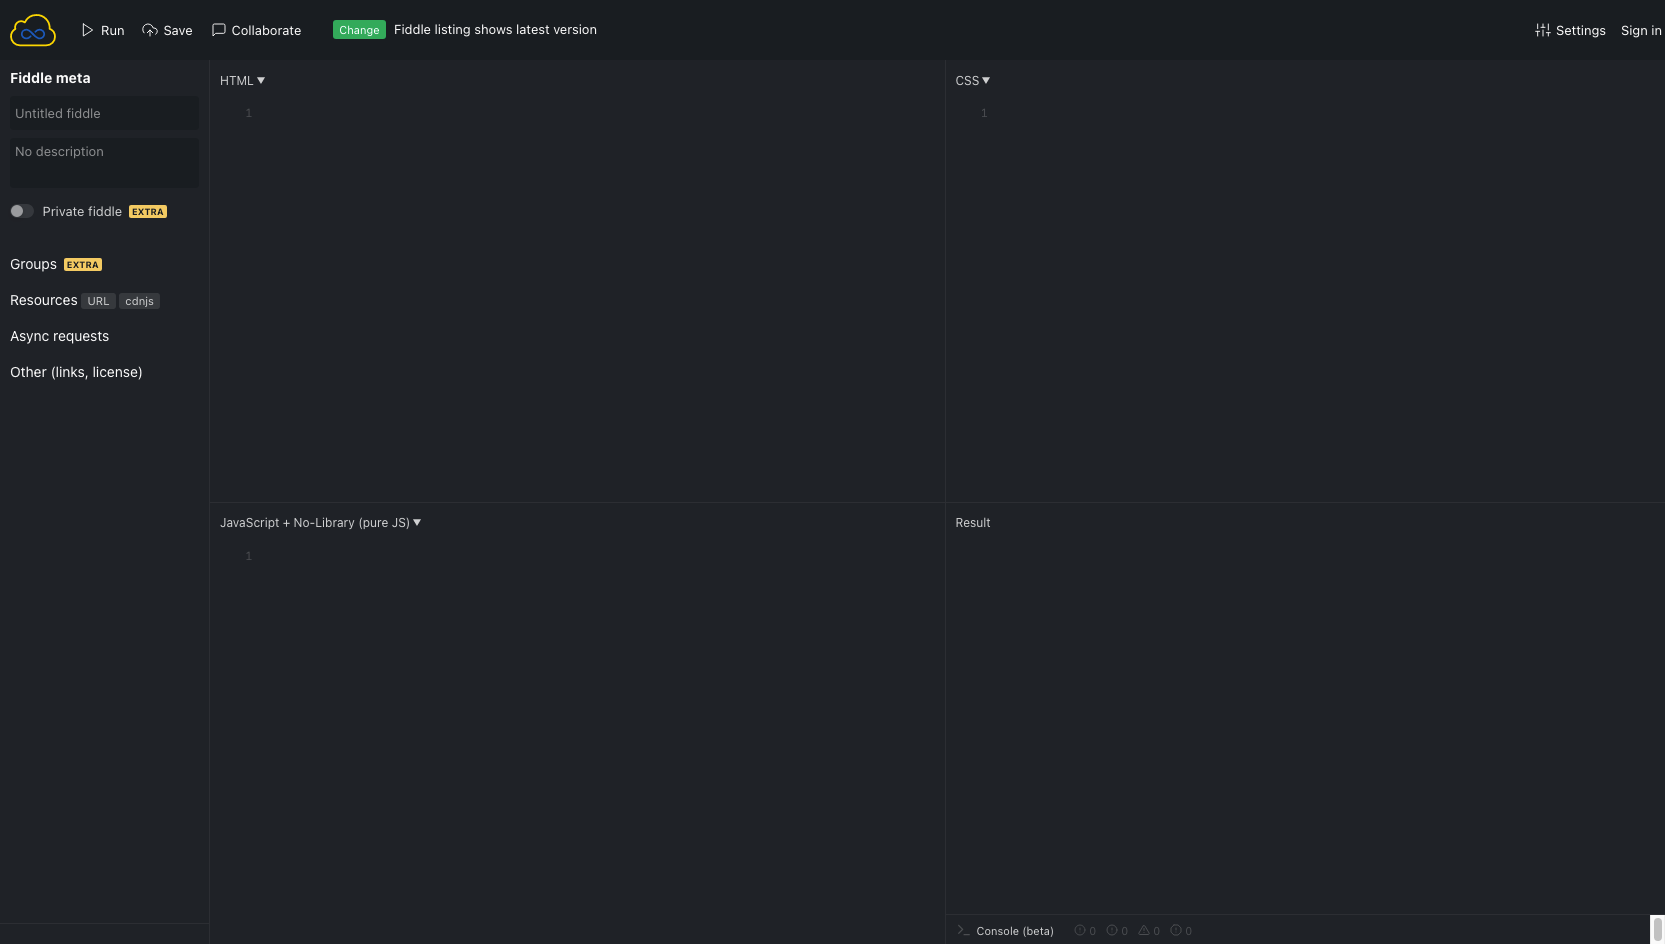1665x944 pixels.
Task: Run the fiddle with the play icon
Action: click(88, 30)
